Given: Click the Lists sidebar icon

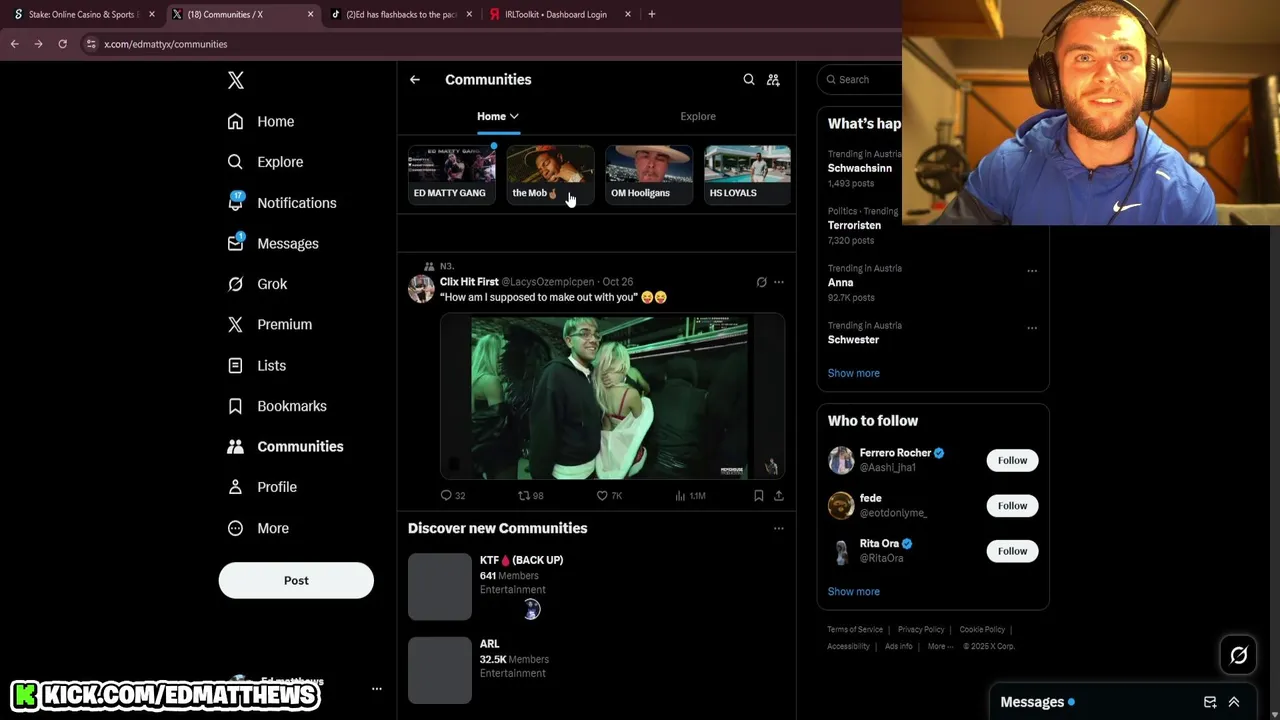Looking at the screenshot, I should [x=235, y=365].
